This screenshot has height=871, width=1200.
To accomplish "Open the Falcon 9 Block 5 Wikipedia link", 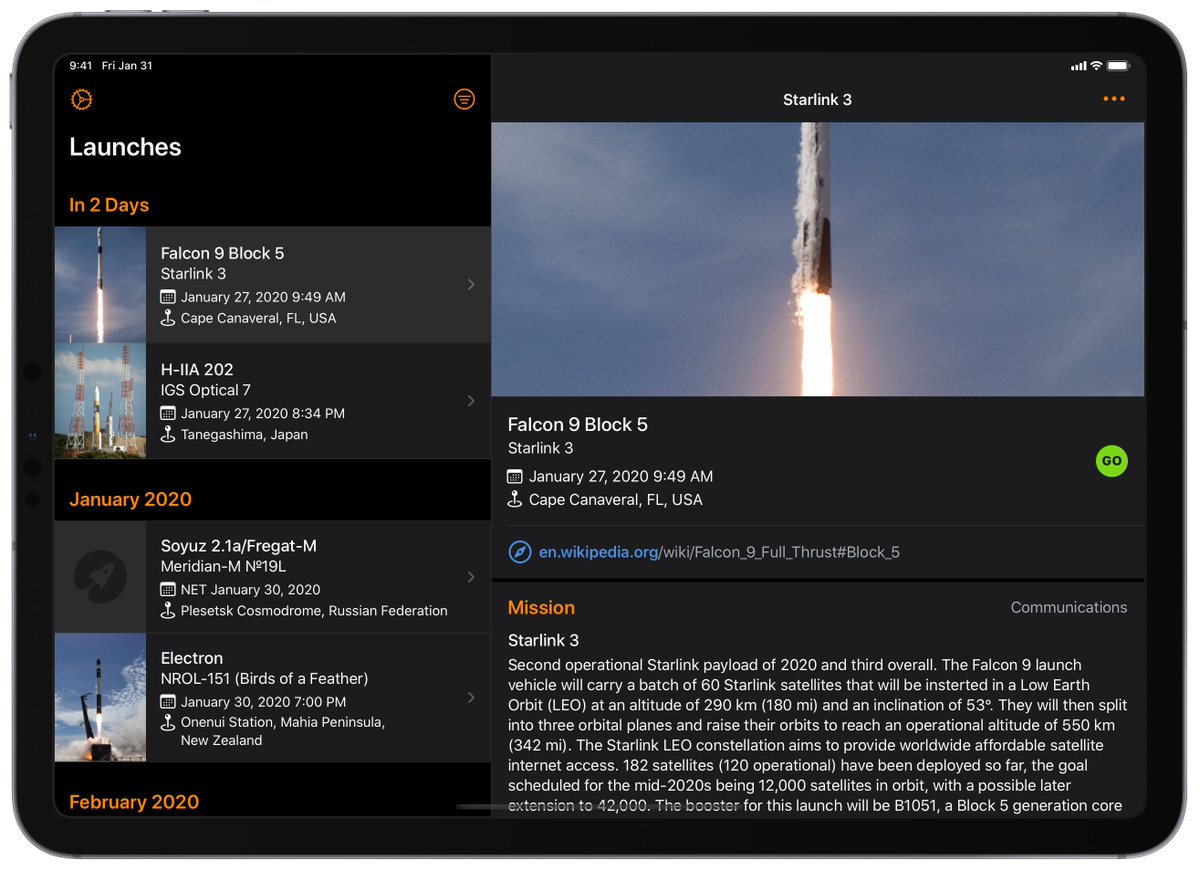I will point(719,552).
